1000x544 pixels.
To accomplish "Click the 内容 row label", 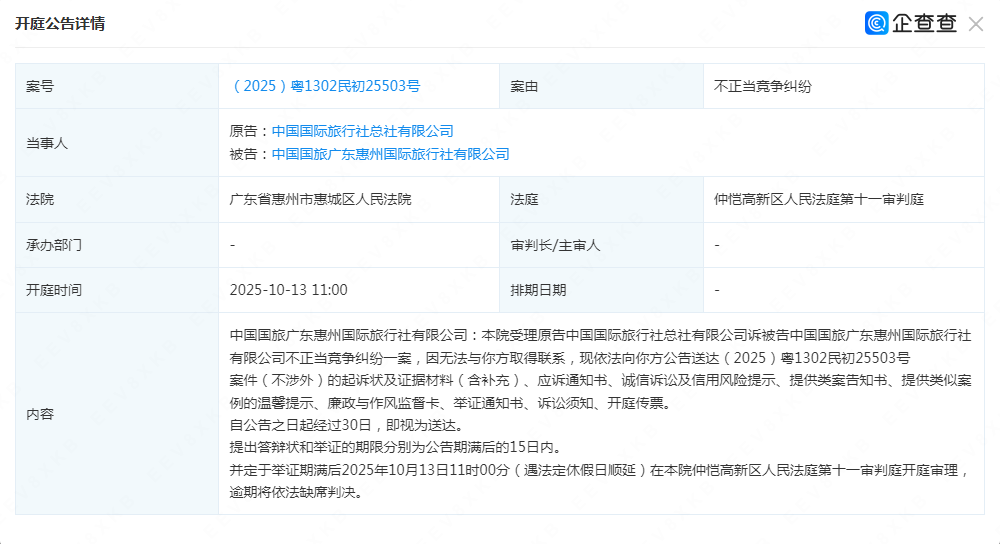I will [40, 413].
